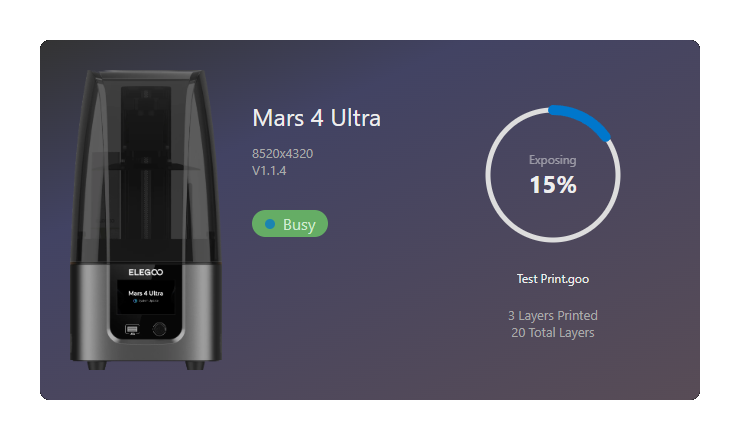Click the printer's transparent cover hood
Screen dimensions: 740x440
click(146, 166)
